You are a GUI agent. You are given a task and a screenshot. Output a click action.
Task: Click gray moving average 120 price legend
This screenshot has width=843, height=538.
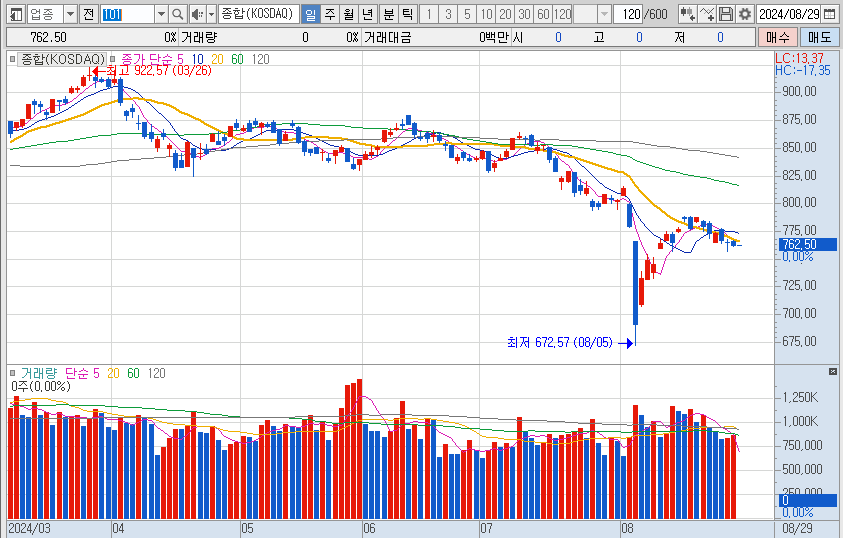[x=260, y=59]
